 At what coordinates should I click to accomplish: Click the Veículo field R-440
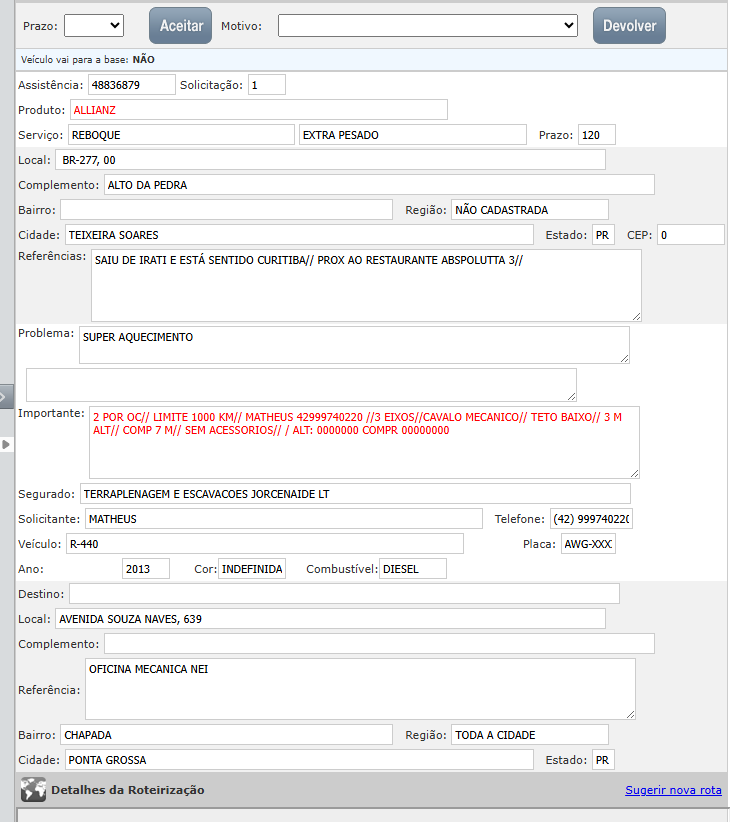[x=265, y=544]
